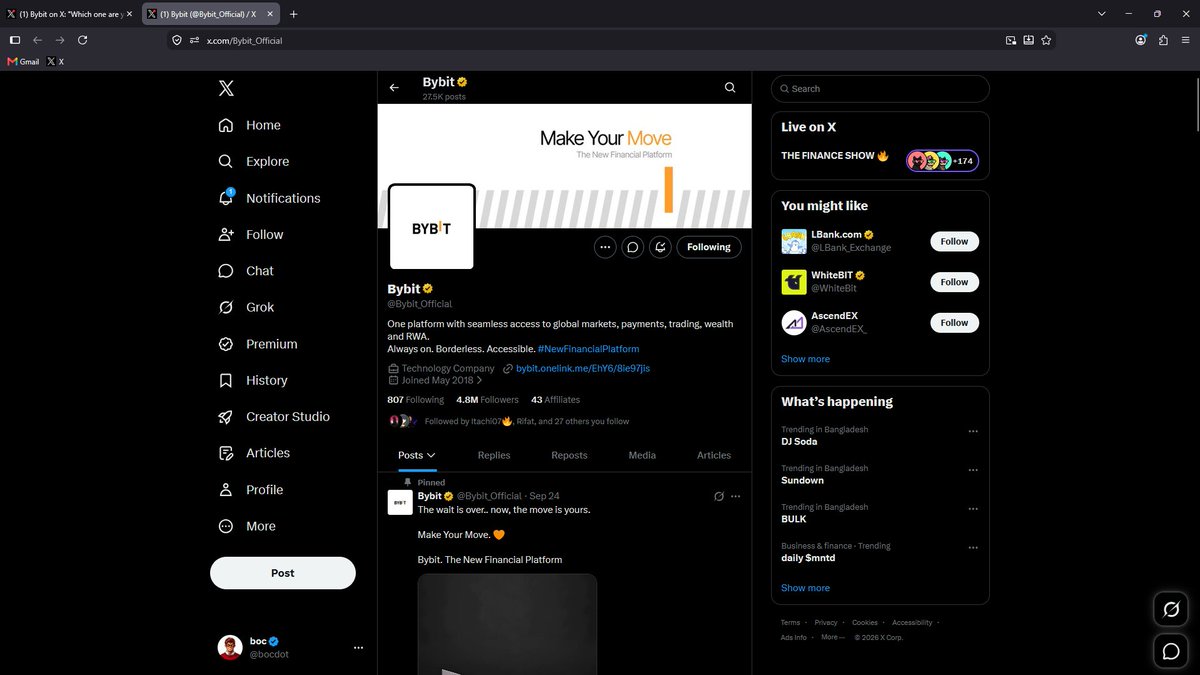Click the Post button

click(283, 573)
